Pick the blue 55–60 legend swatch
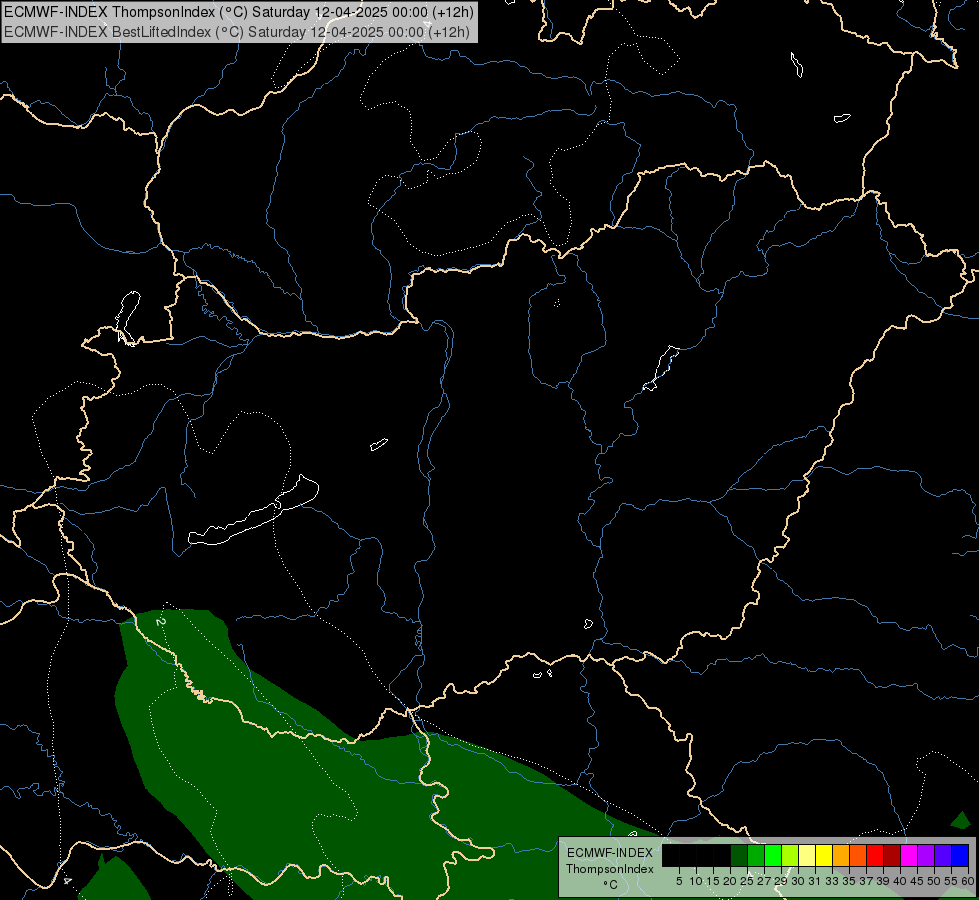The height and width of the screenshot is (900, 979). pyautogui.click(x=960, y=855)
